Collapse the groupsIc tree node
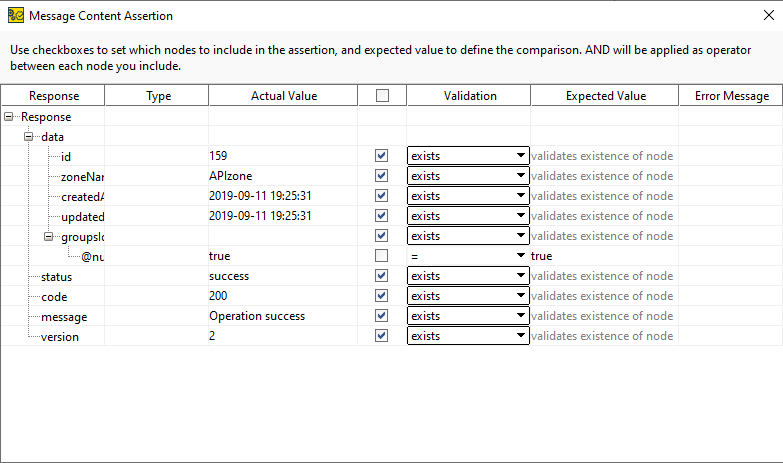 [x=49, y=236]
